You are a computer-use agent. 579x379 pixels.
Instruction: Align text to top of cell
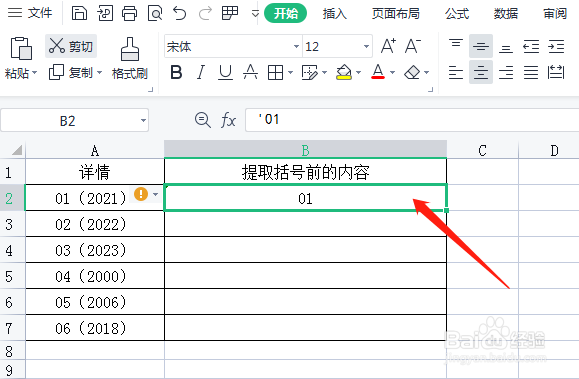pyautogui.click(x=456, y=44)
